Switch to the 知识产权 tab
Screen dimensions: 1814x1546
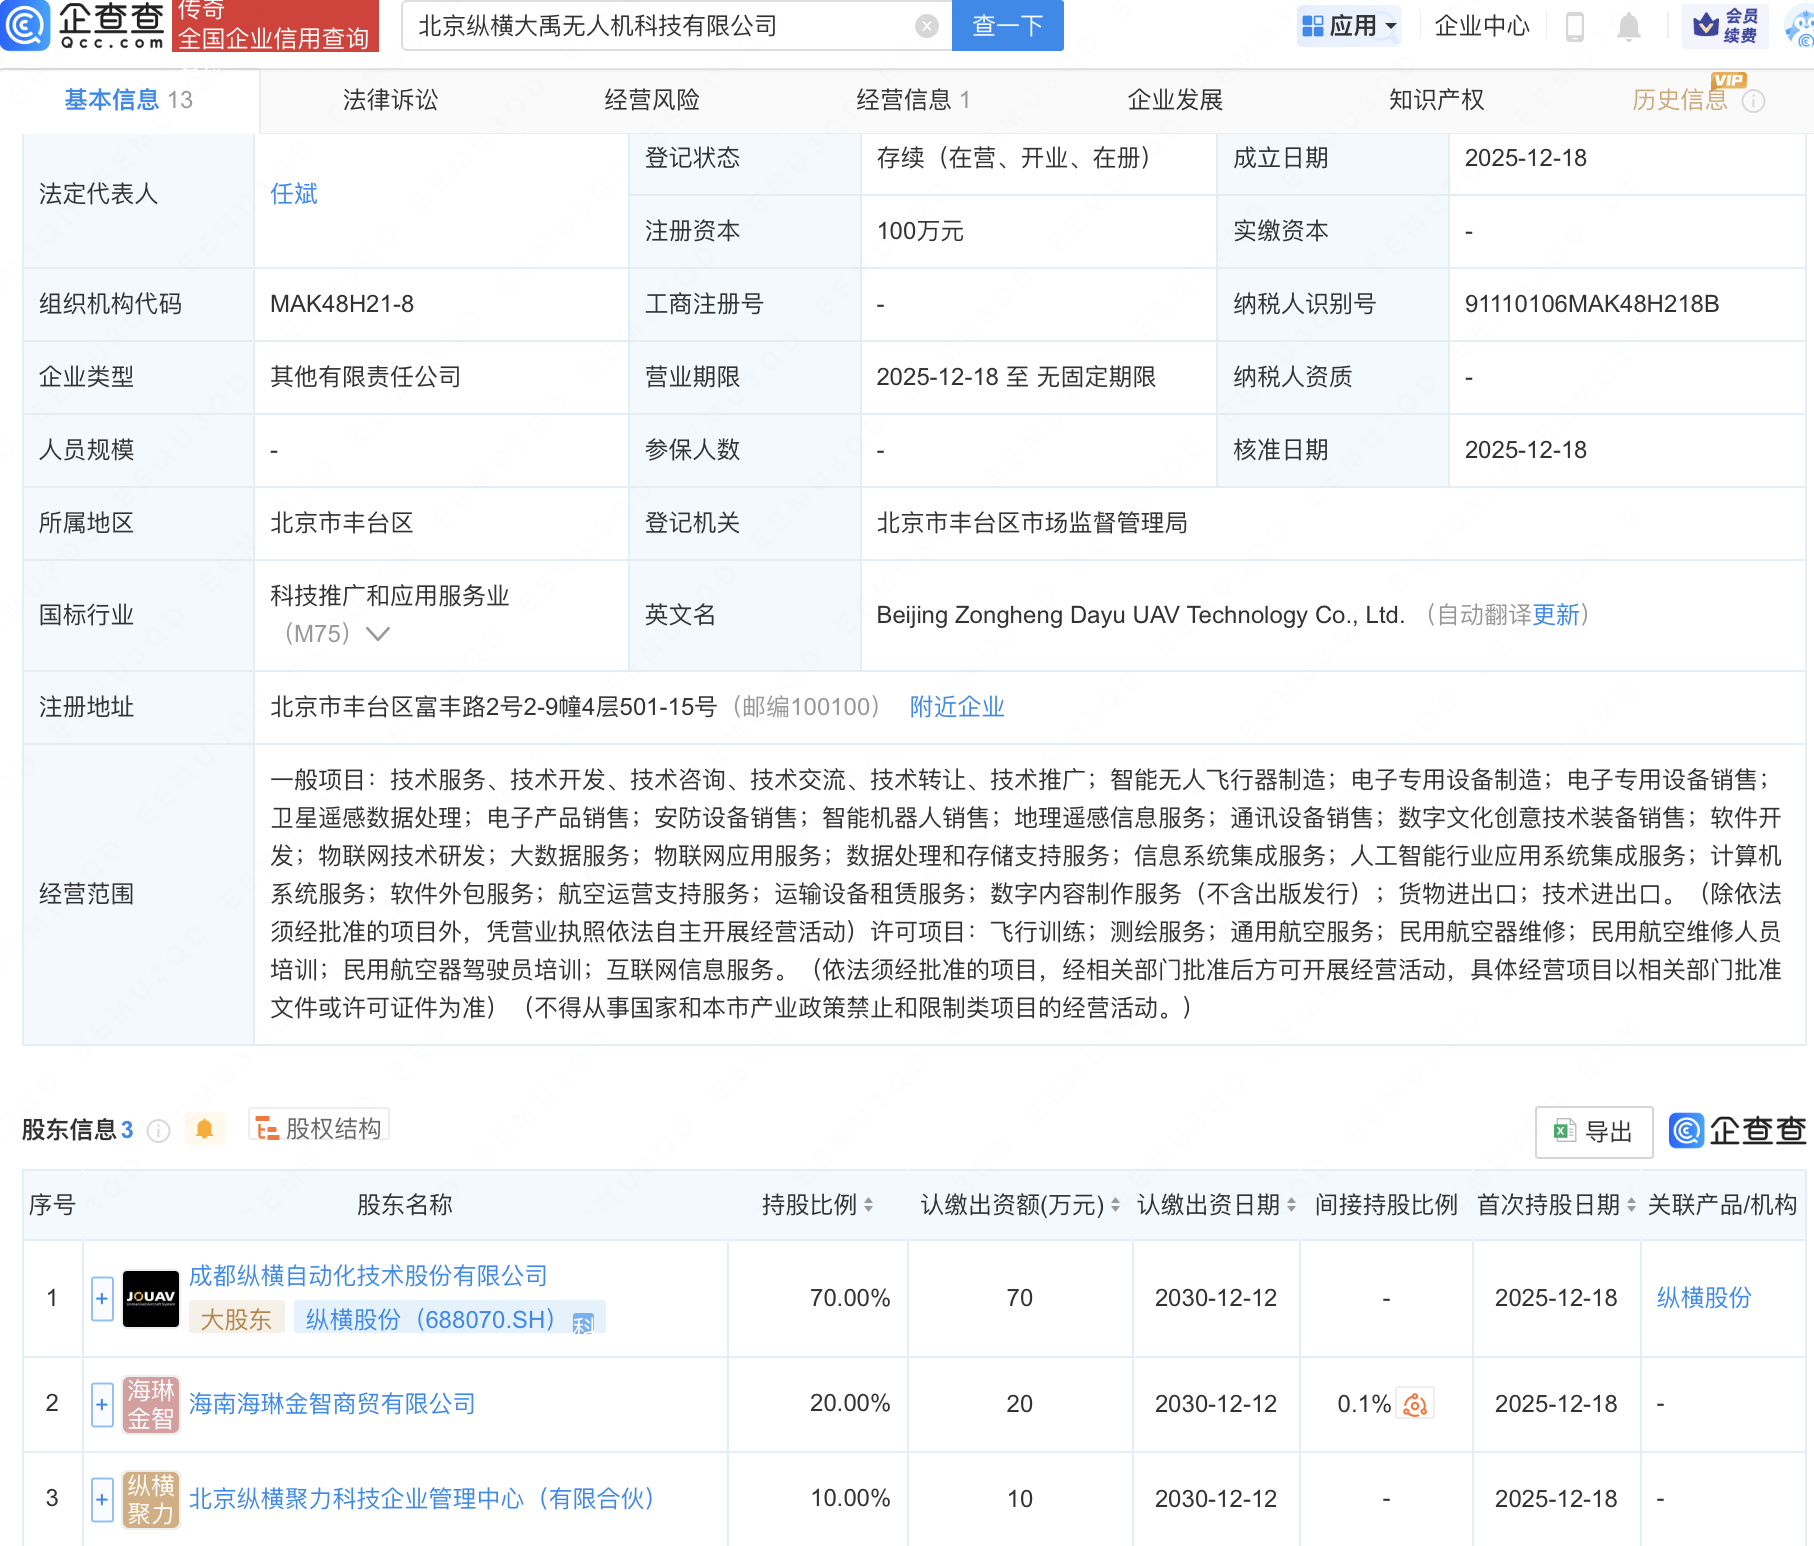tap(1435, 99)
